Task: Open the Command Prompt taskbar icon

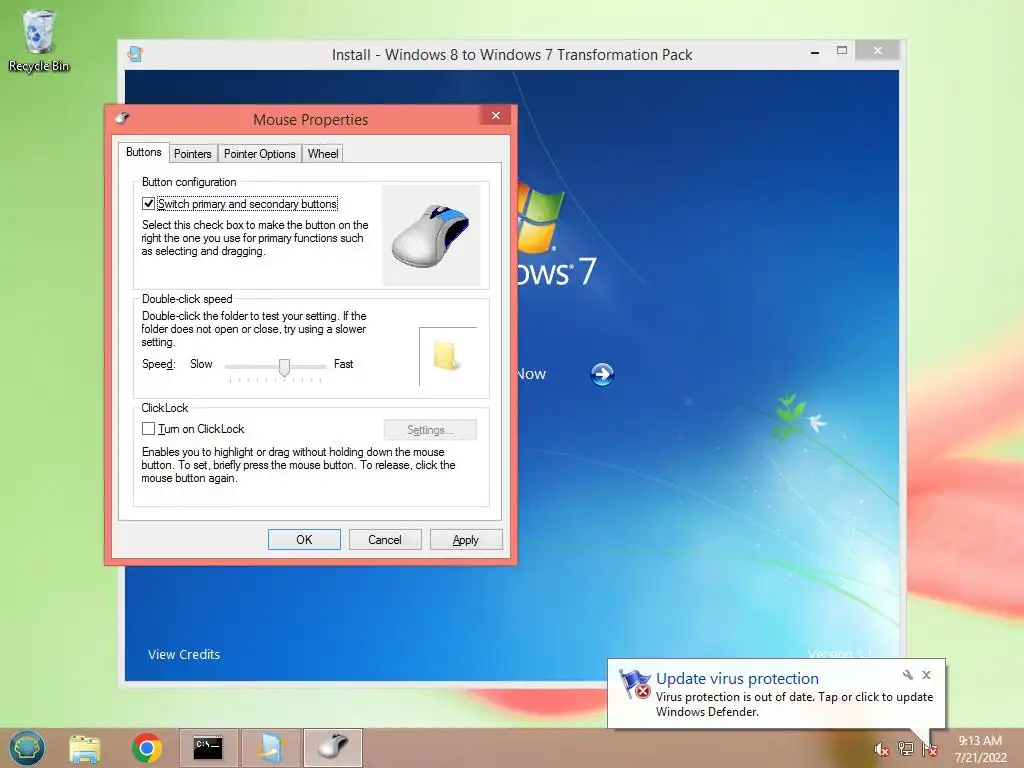Action: [208, 748]
